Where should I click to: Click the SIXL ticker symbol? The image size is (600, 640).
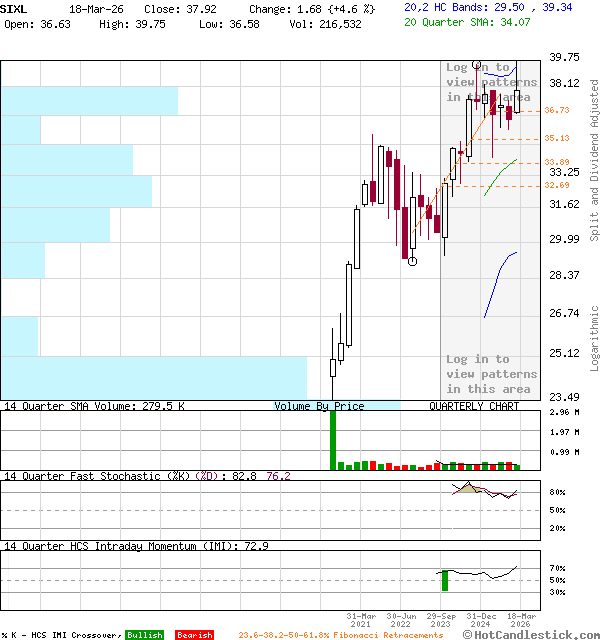pos(14,8)
